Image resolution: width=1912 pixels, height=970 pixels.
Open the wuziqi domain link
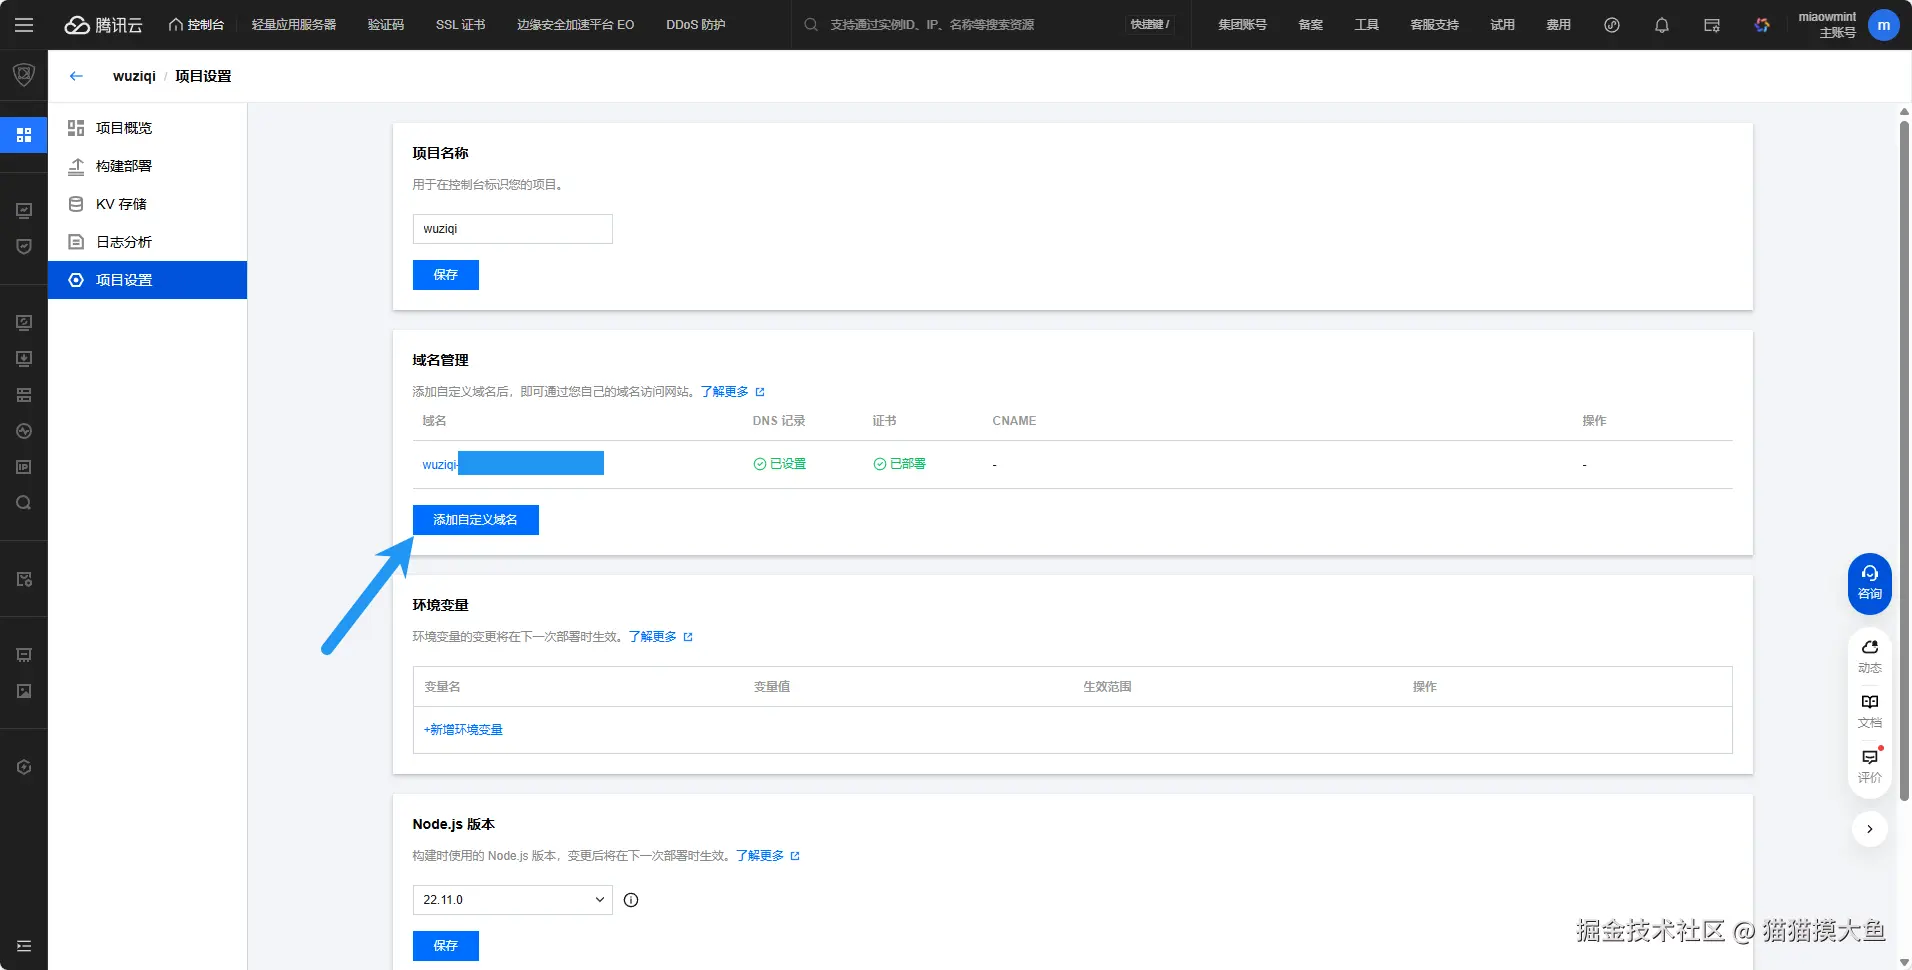513,464
